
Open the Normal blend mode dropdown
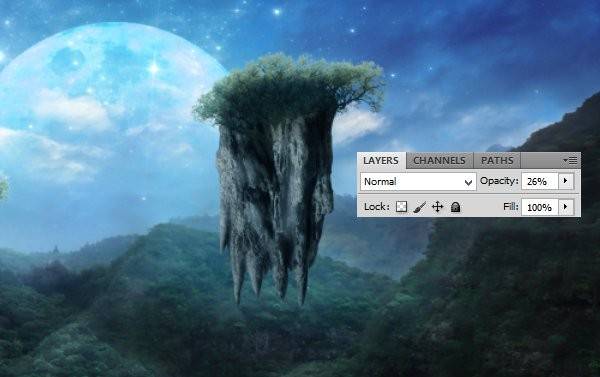[418, 181]
